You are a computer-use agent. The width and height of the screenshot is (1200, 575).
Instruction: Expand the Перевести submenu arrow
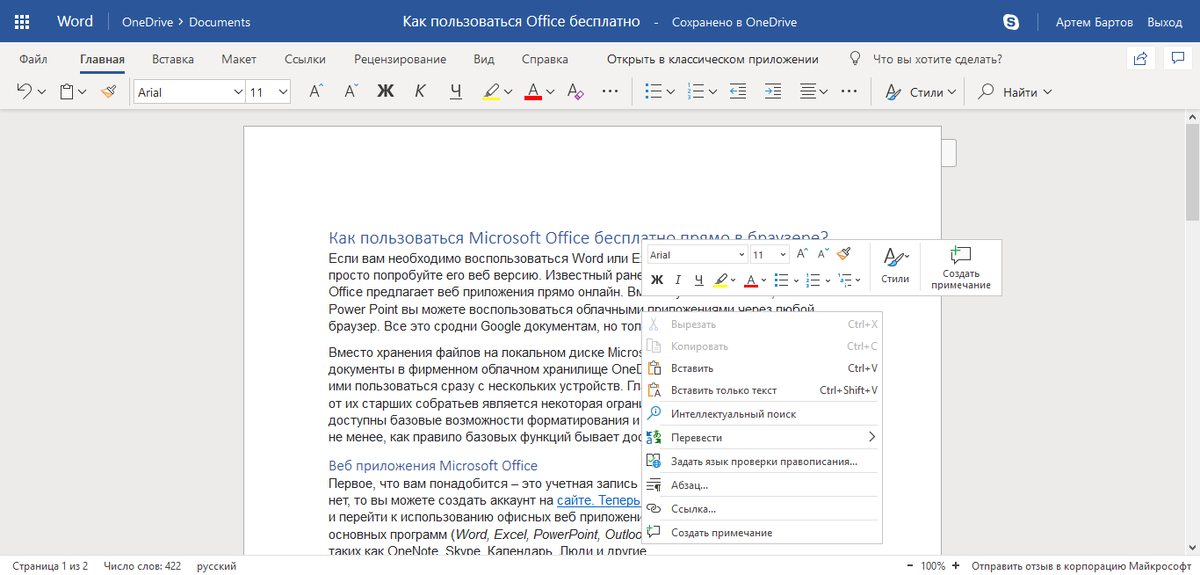click(x=871, y=437)
